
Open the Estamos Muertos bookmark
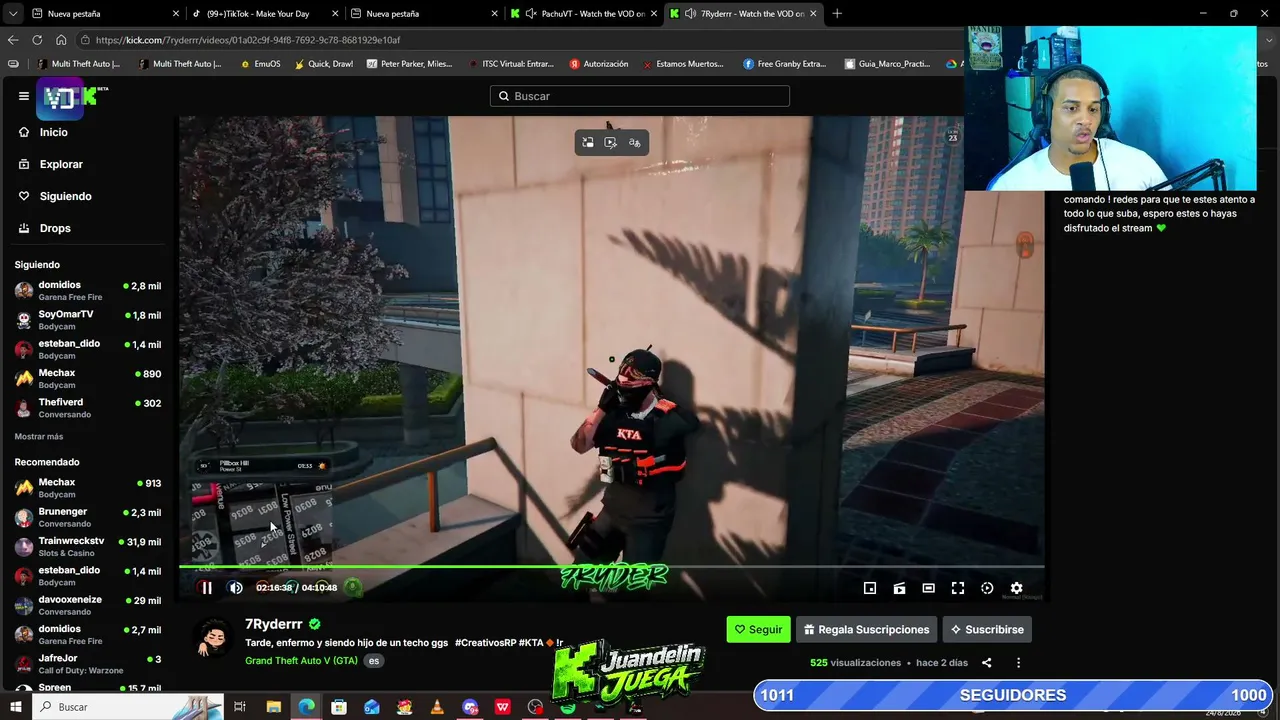tap(683, 64)
